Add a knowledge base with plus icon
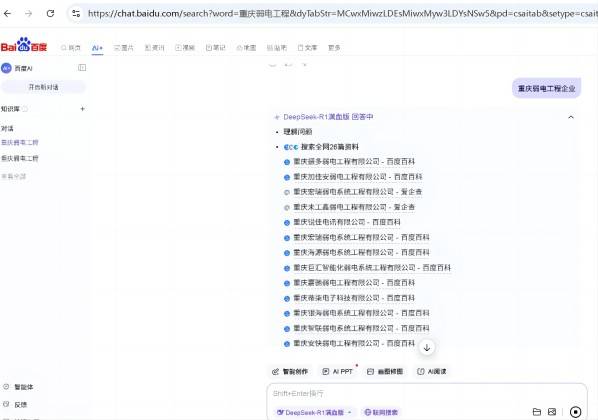 pos(82,109)
